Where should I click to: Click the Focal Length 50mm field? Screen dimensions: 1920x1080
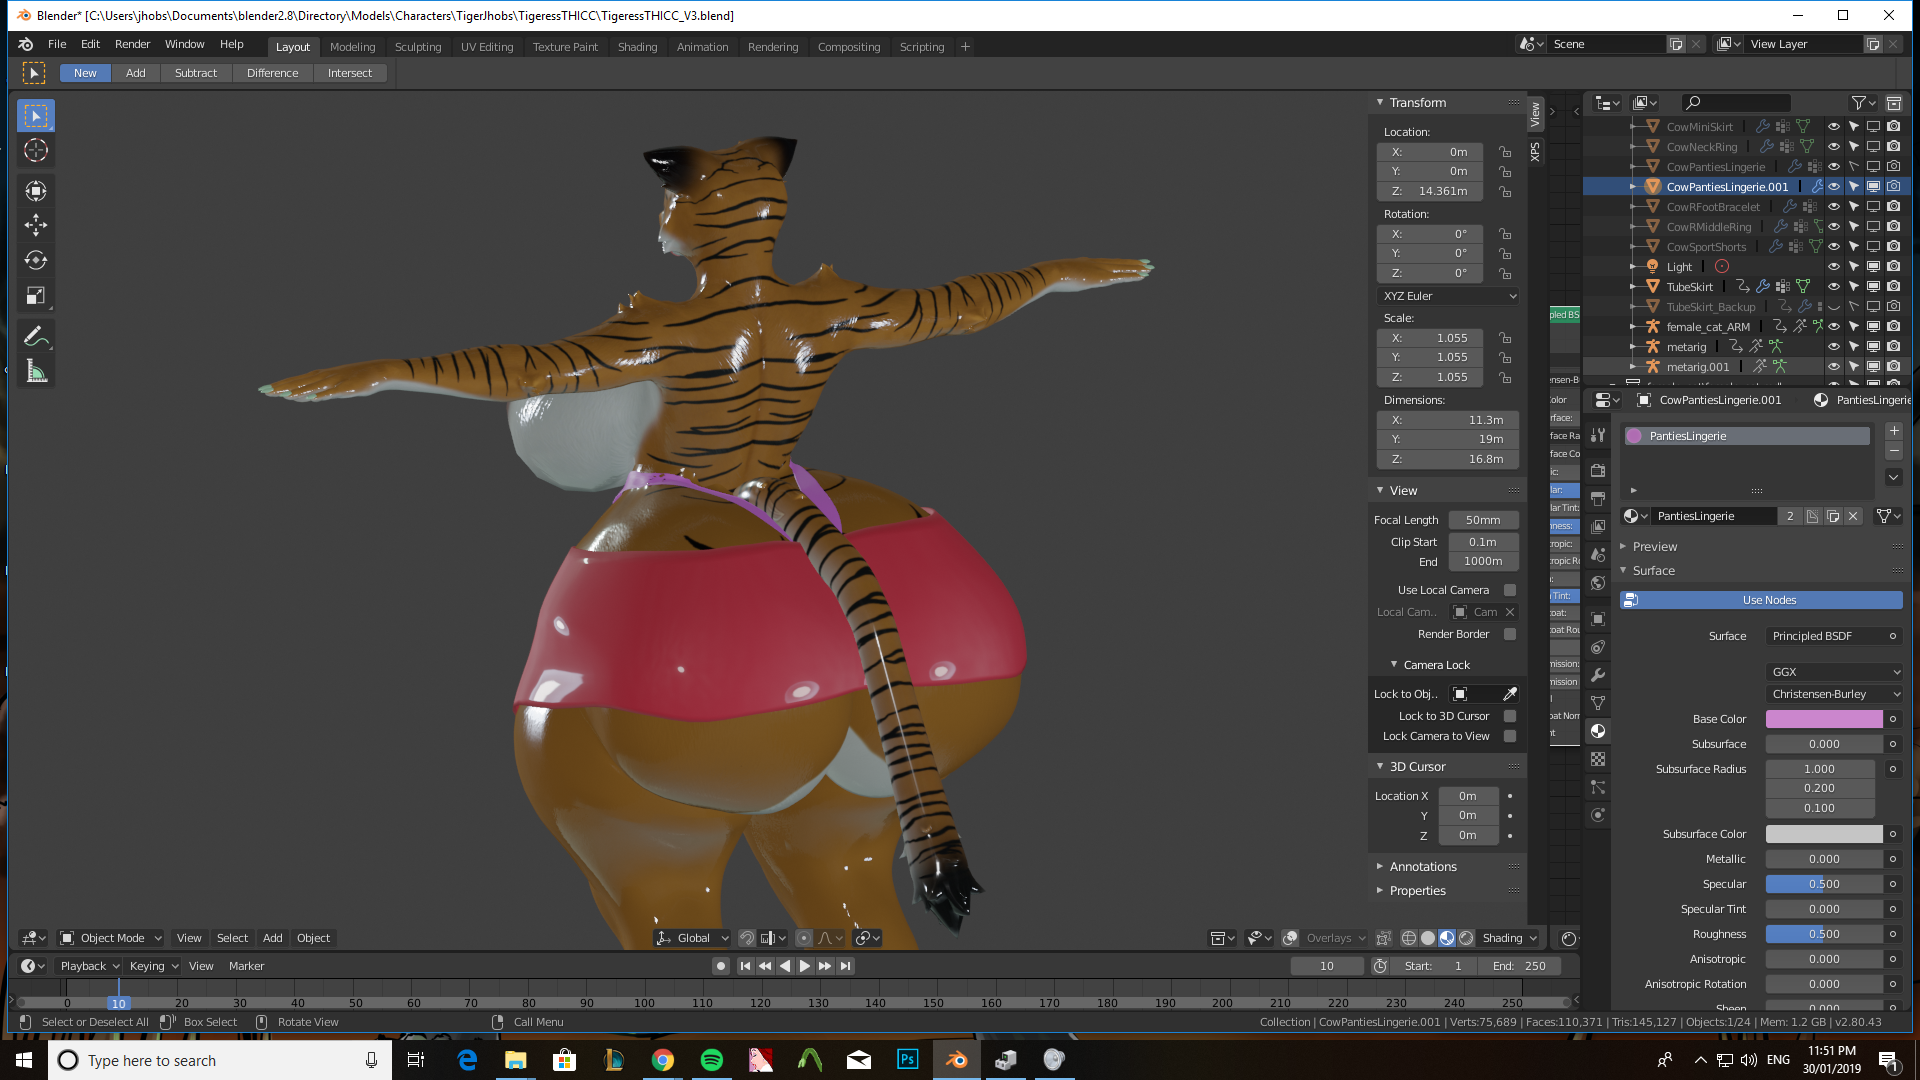[1483, 520]
